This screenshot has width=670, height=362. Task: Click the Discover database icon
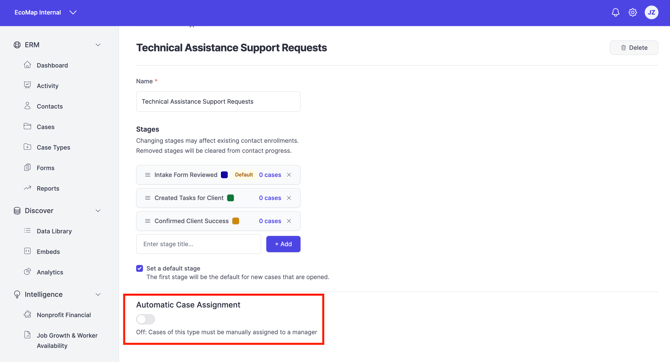(17, 211)
